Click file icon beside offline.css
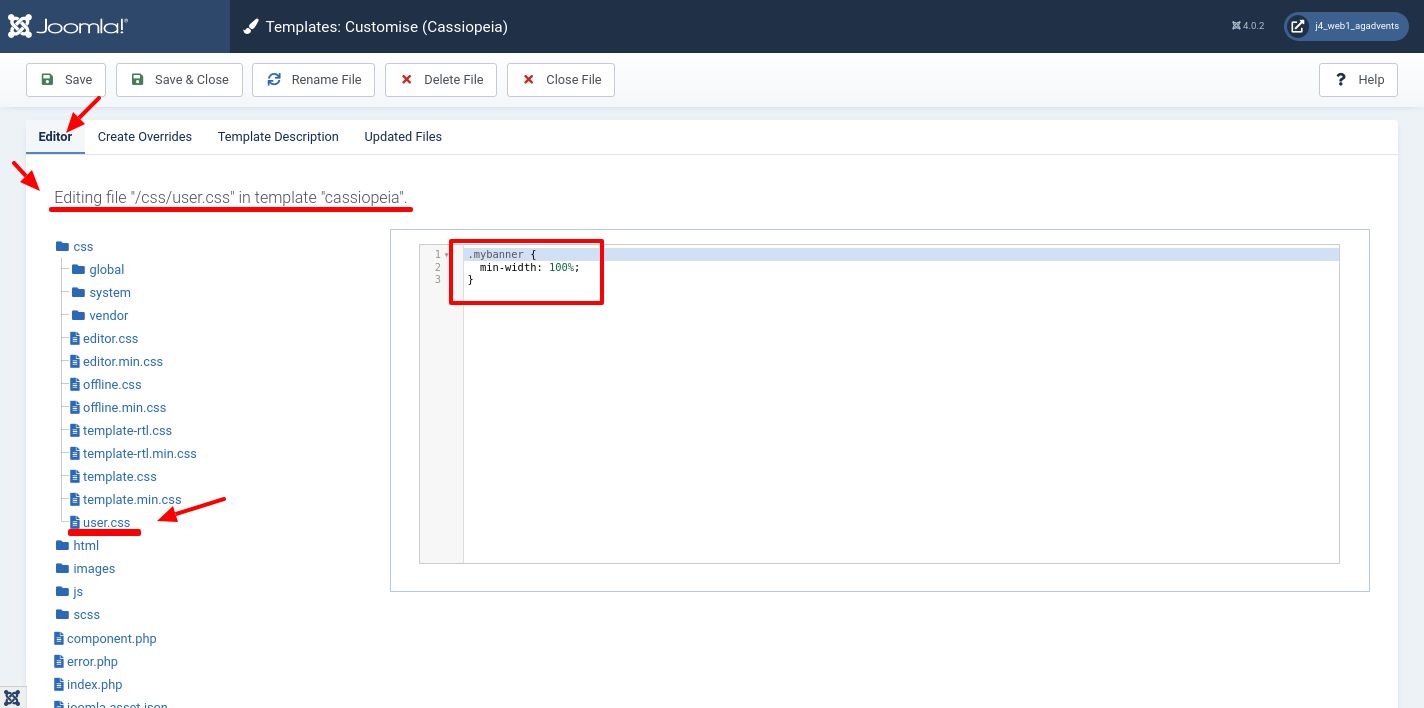This screenshot has width=1424, height=708. [x=74, y=385]
